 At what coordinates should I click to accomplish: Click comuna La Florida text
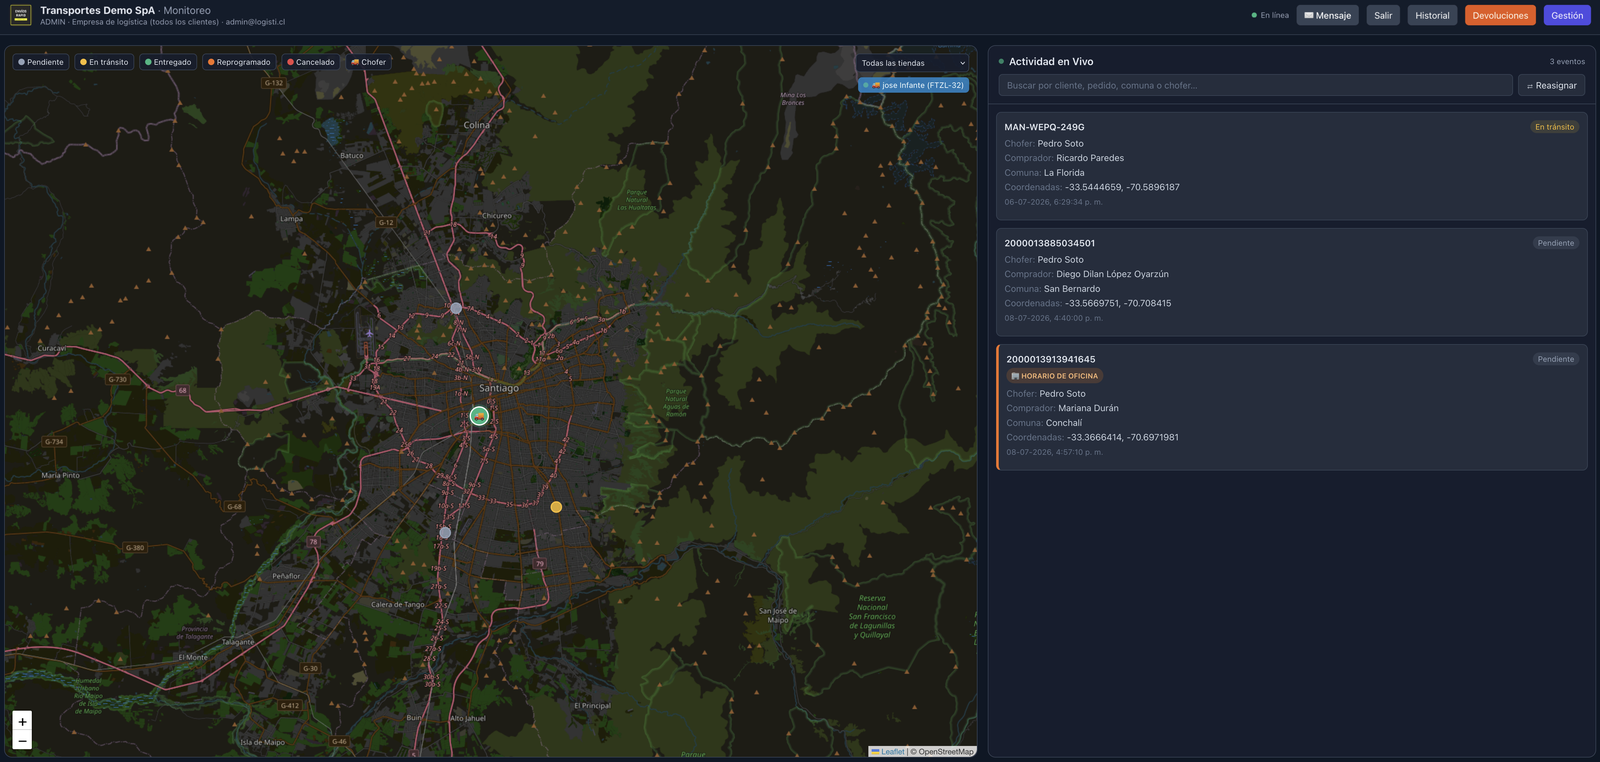click(x=1064, y=173)
